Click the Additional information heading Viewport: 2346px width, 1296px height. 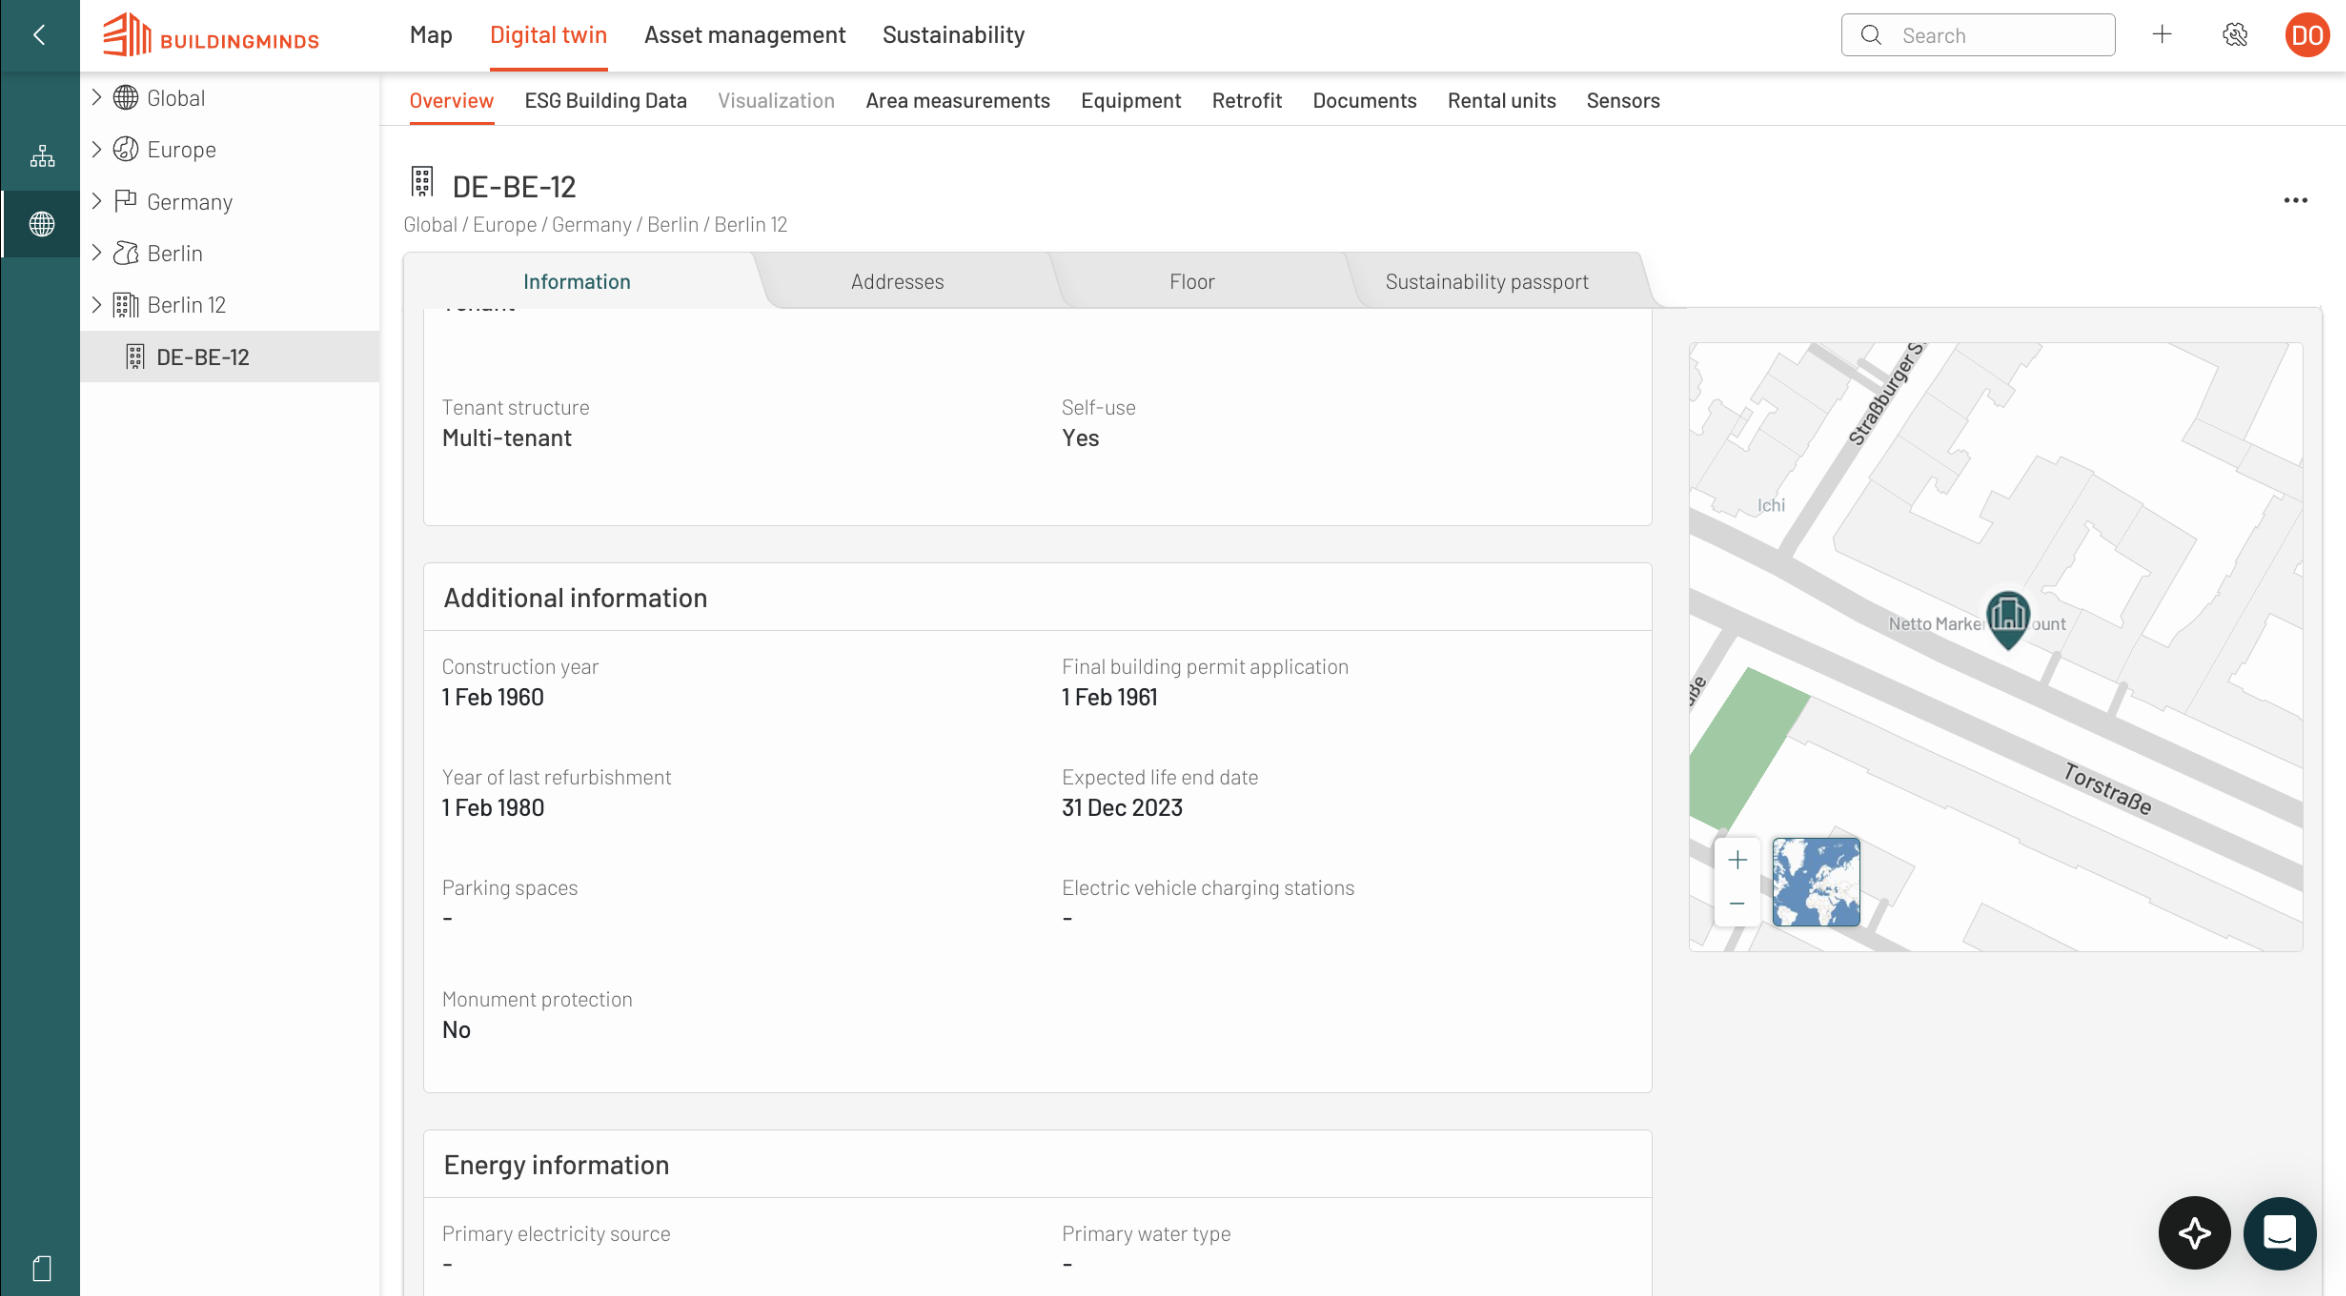(575, 598)
